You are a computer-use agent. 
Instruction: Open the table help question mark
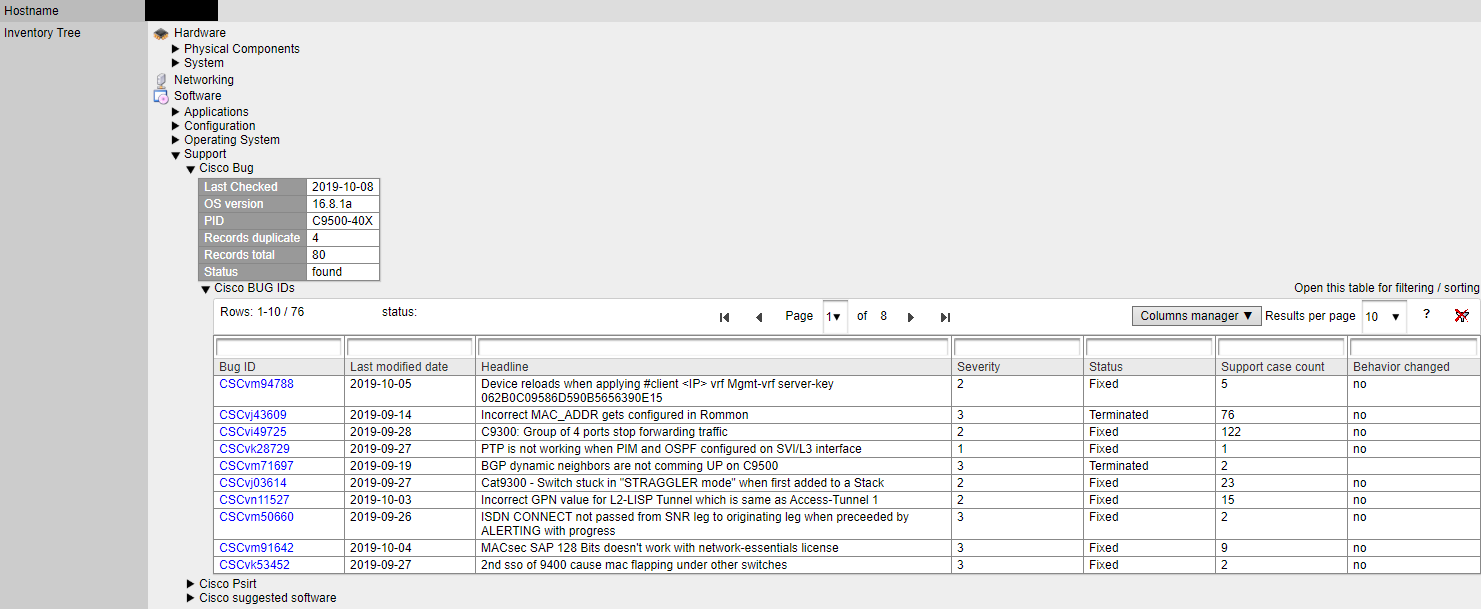1427,314
